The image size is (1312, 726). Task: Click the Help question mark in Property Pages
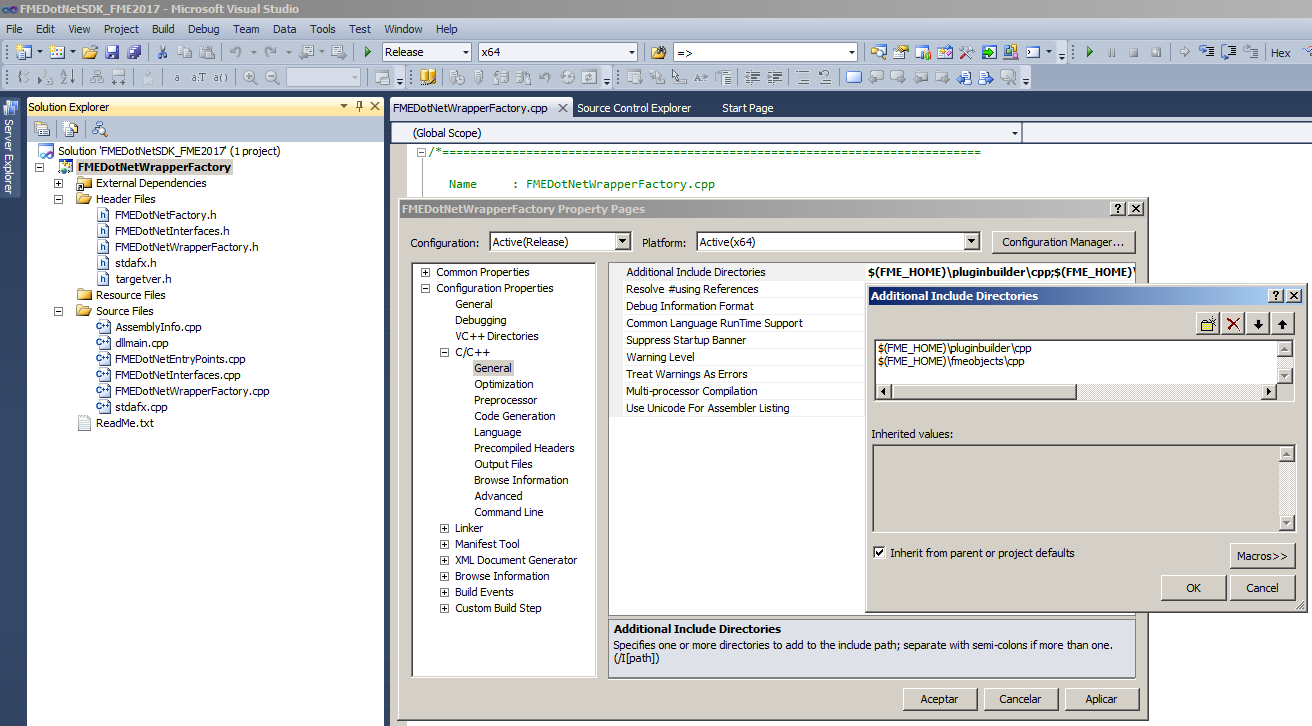click(1117, 209)
